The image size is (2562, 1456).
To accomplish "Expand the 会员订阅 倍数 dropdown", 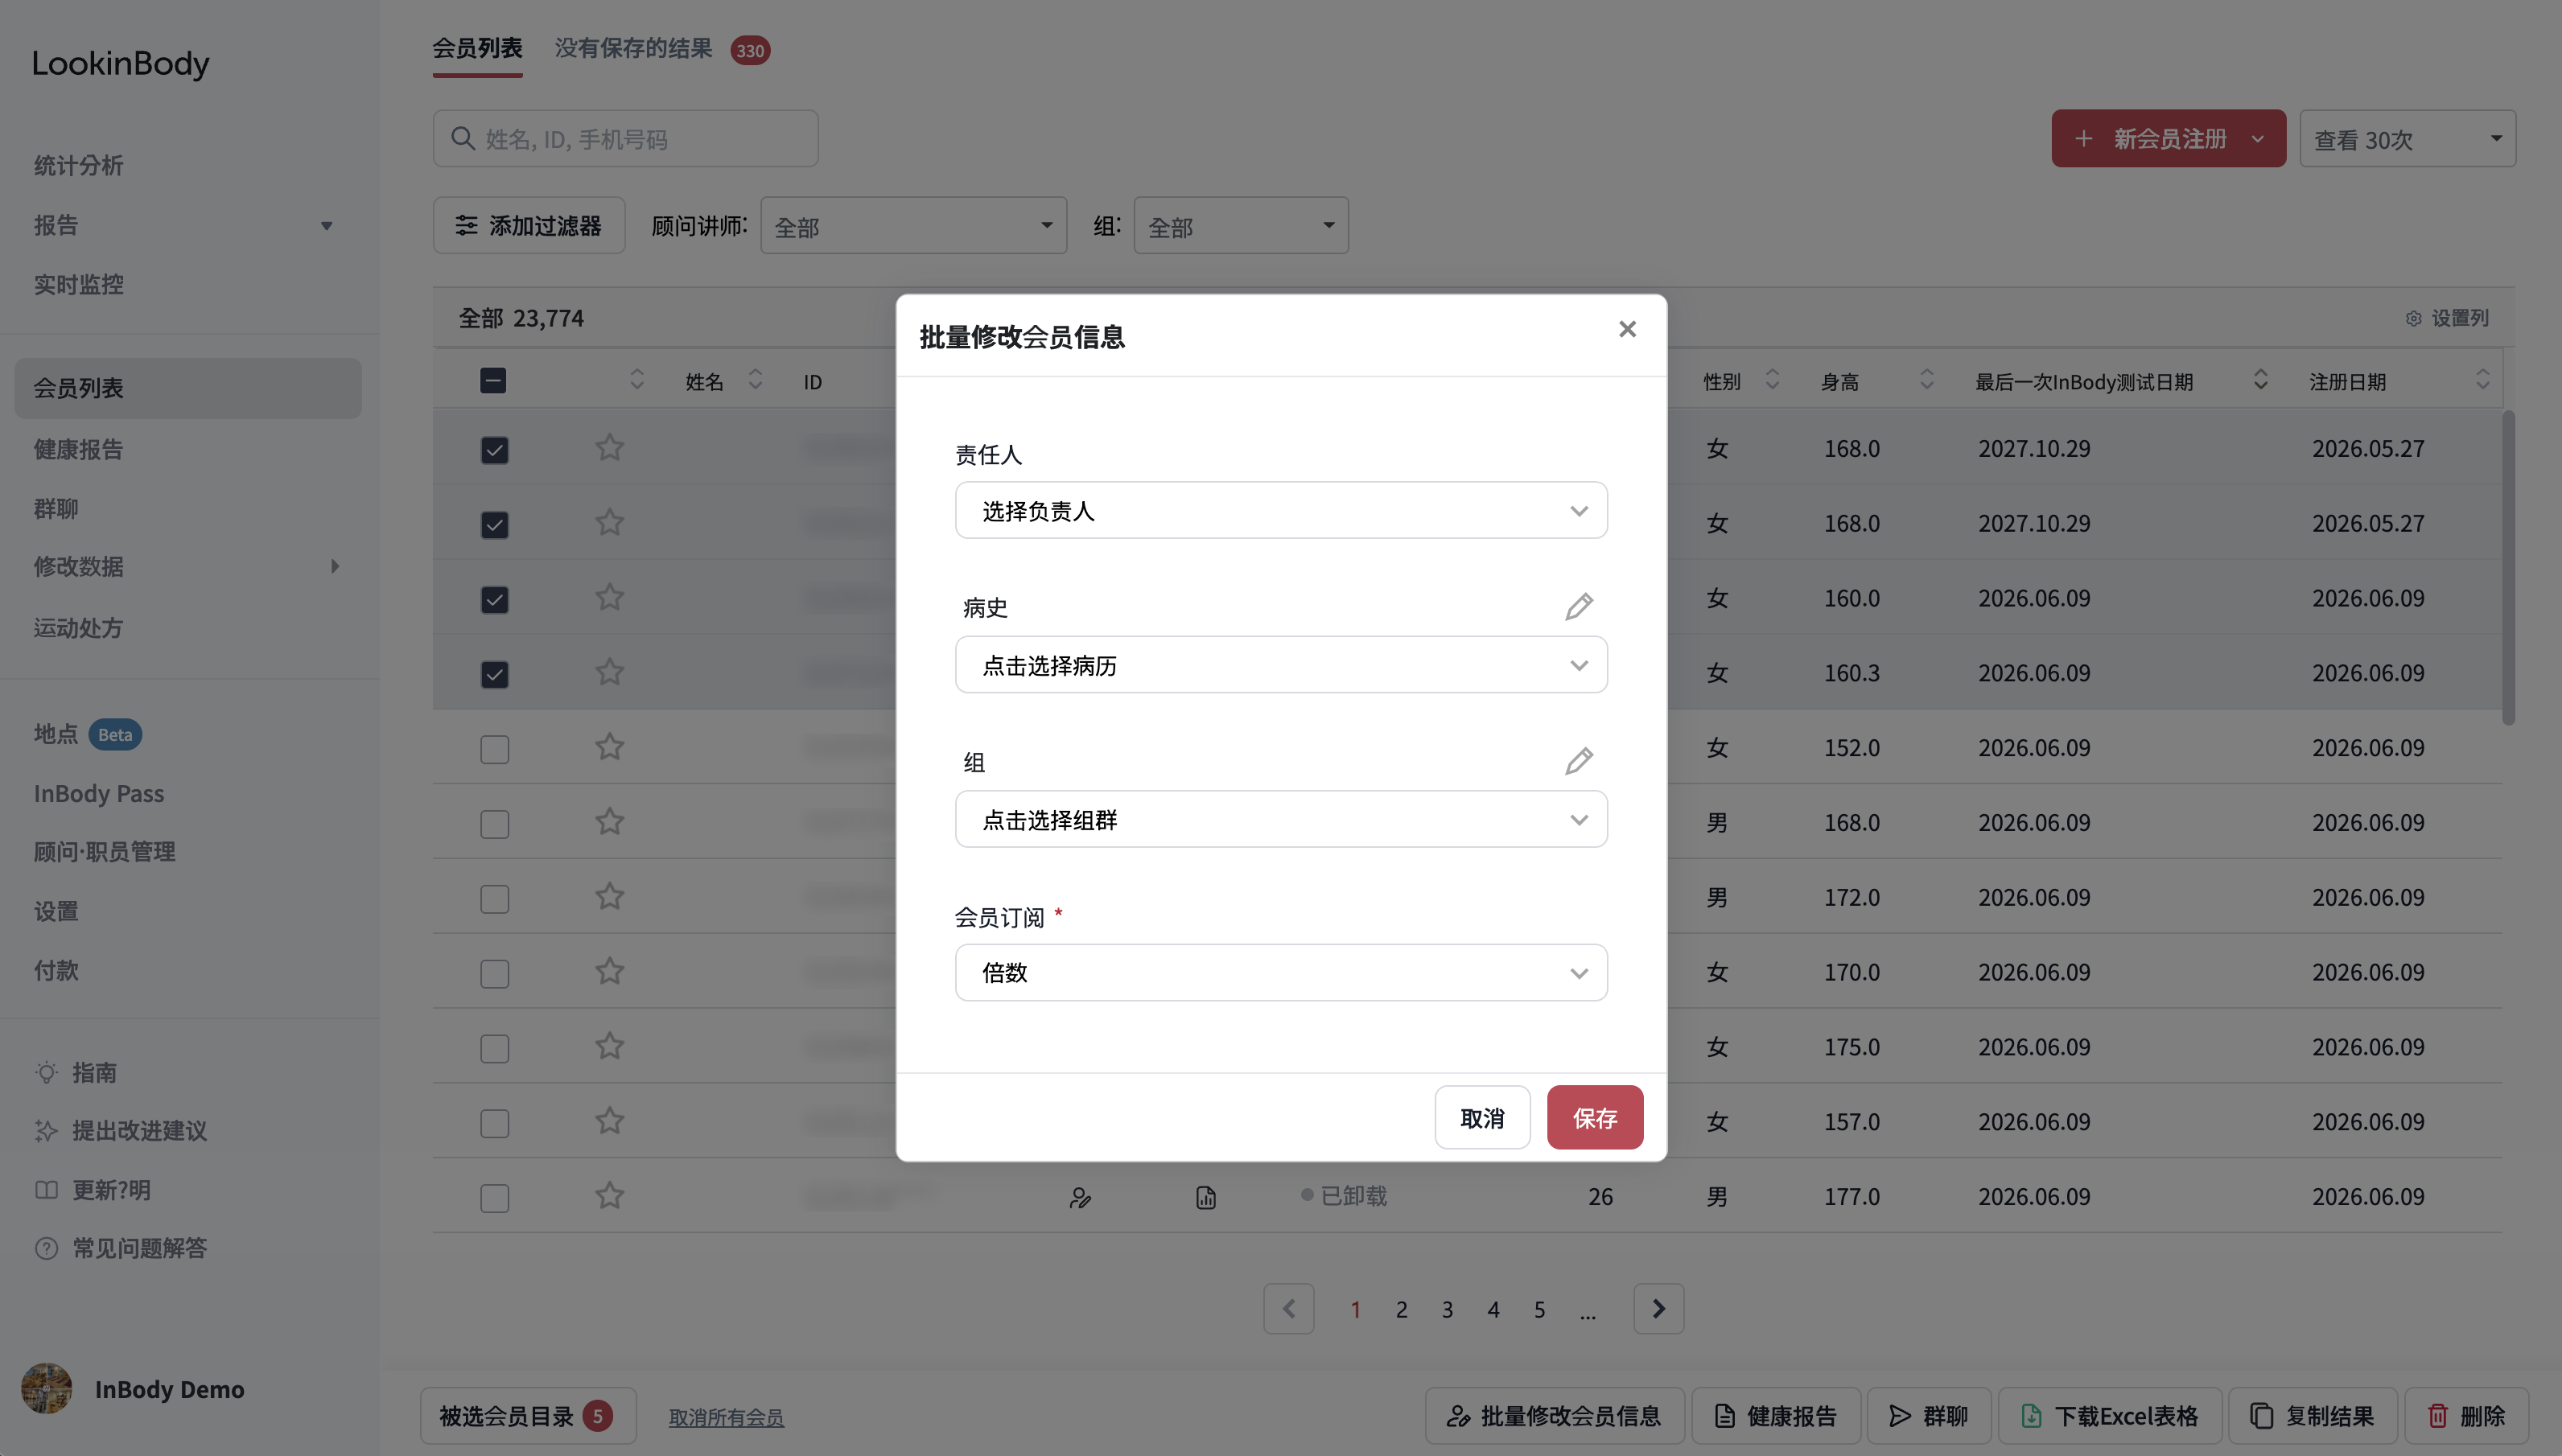I will 1281,972.
